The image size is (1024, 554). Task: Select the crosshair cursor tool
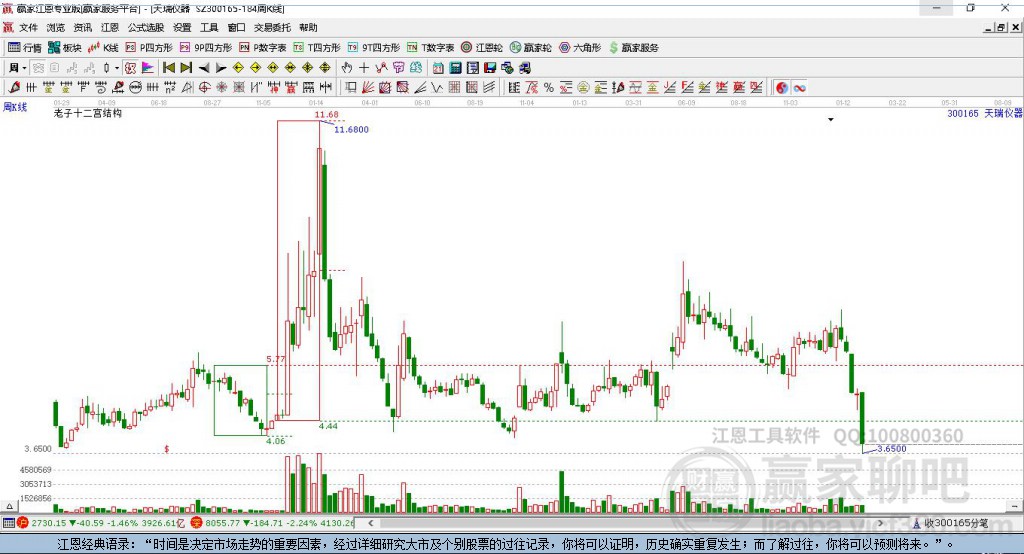tap(365, 68)
